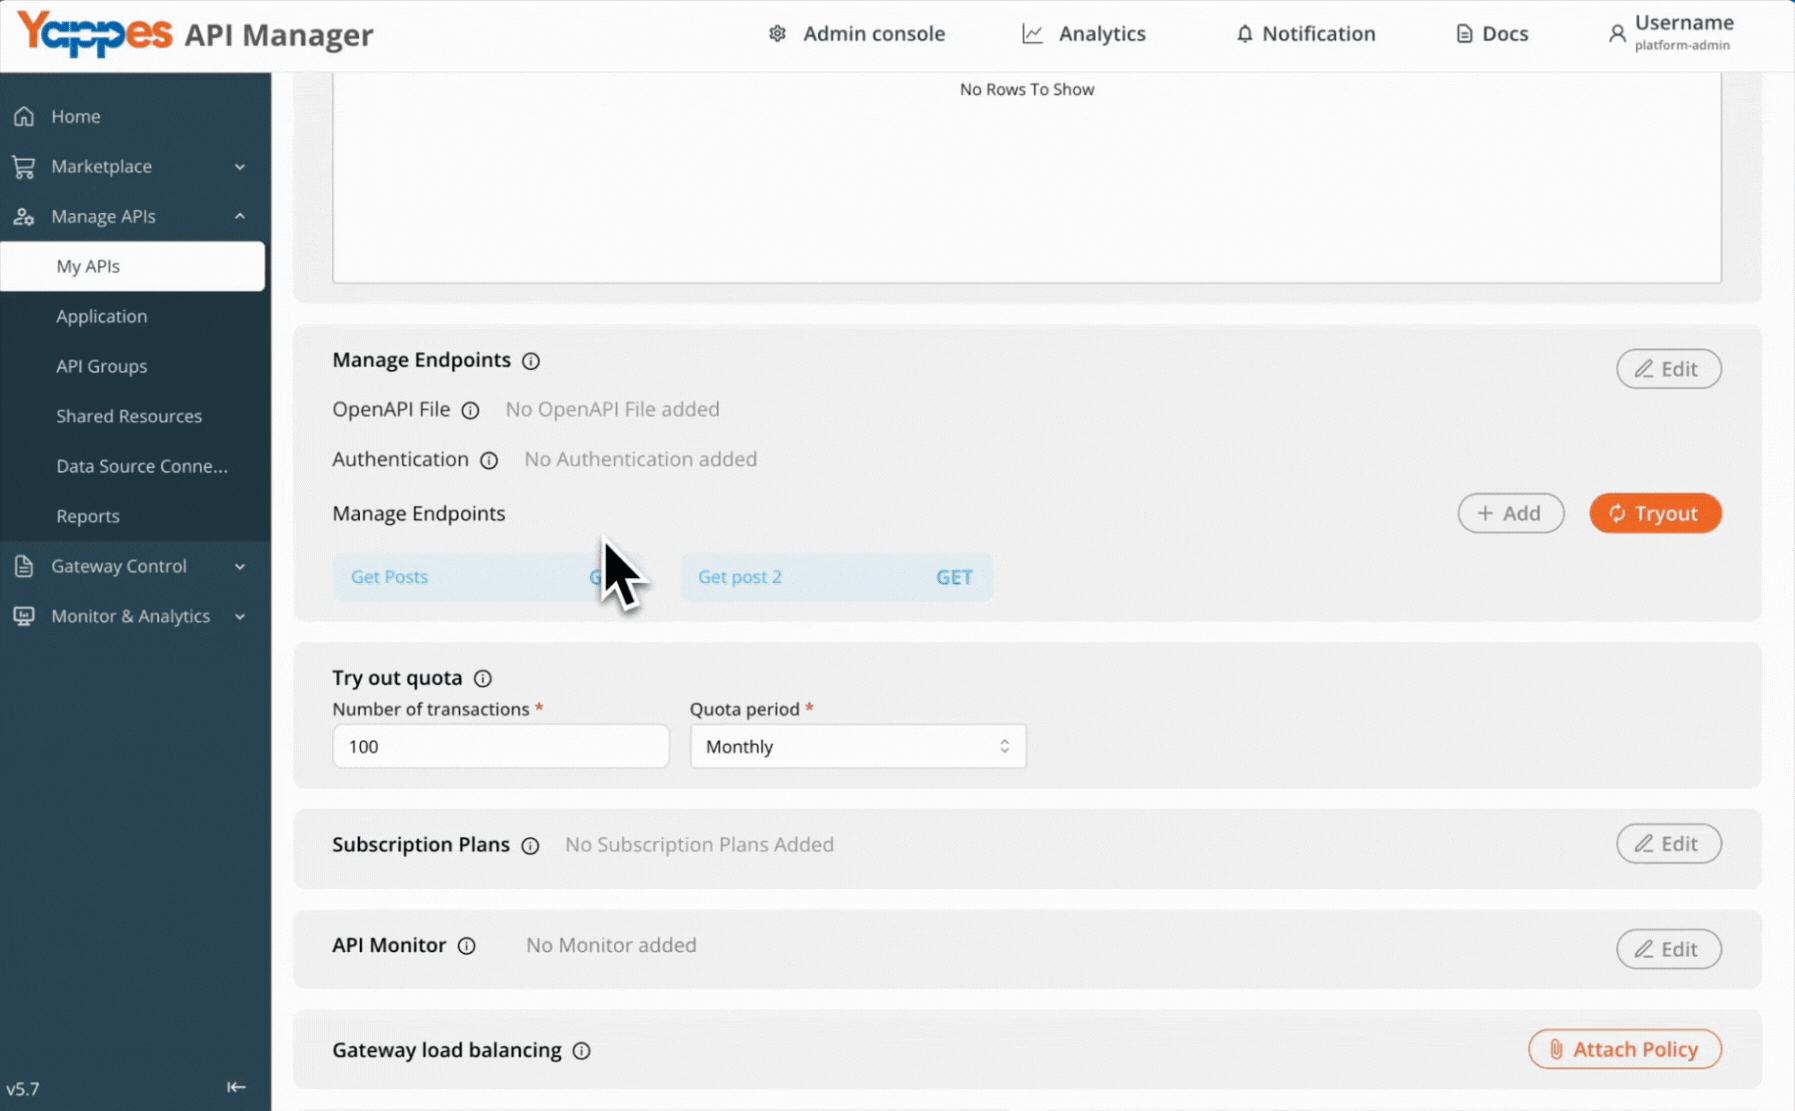Select My APIs in sidebar
Screen dimensions: 1795x1111
click(x=133, y=266)
